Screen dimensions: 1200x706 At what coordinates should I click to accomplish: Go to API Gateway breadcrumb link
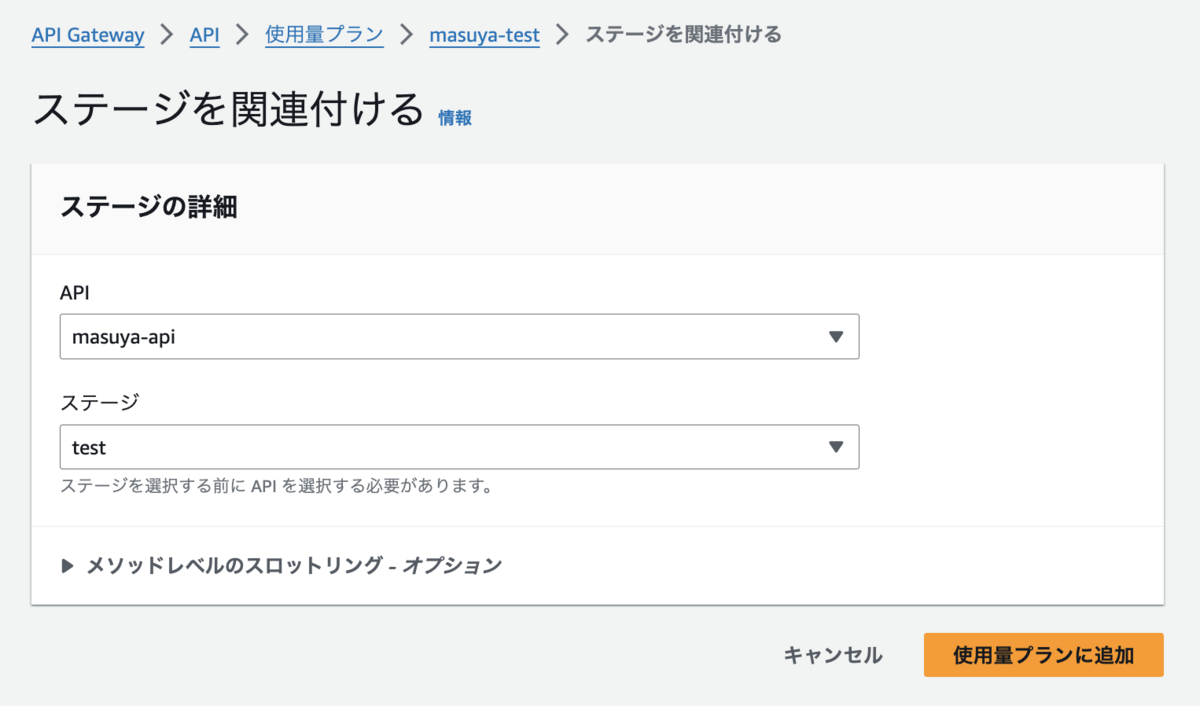pyautogui.click(x=88, y=35)
